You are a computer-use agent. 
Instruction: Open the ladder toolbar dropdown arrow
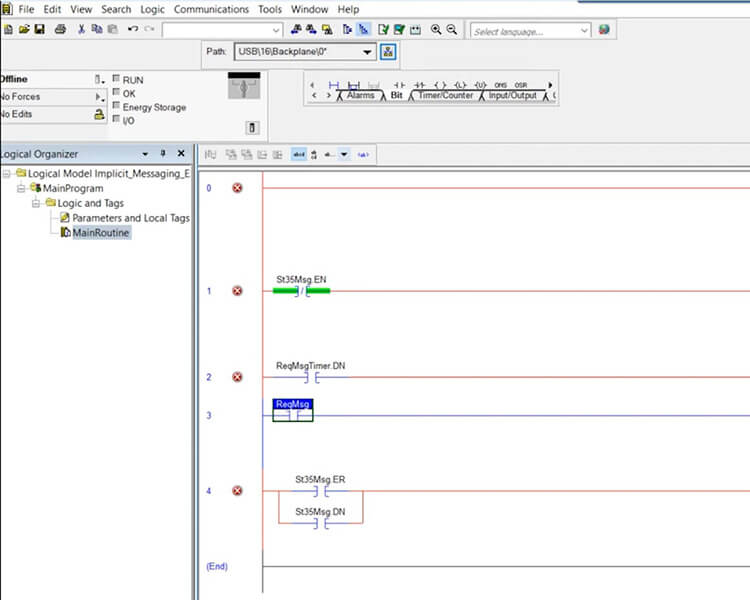point(344,155)
